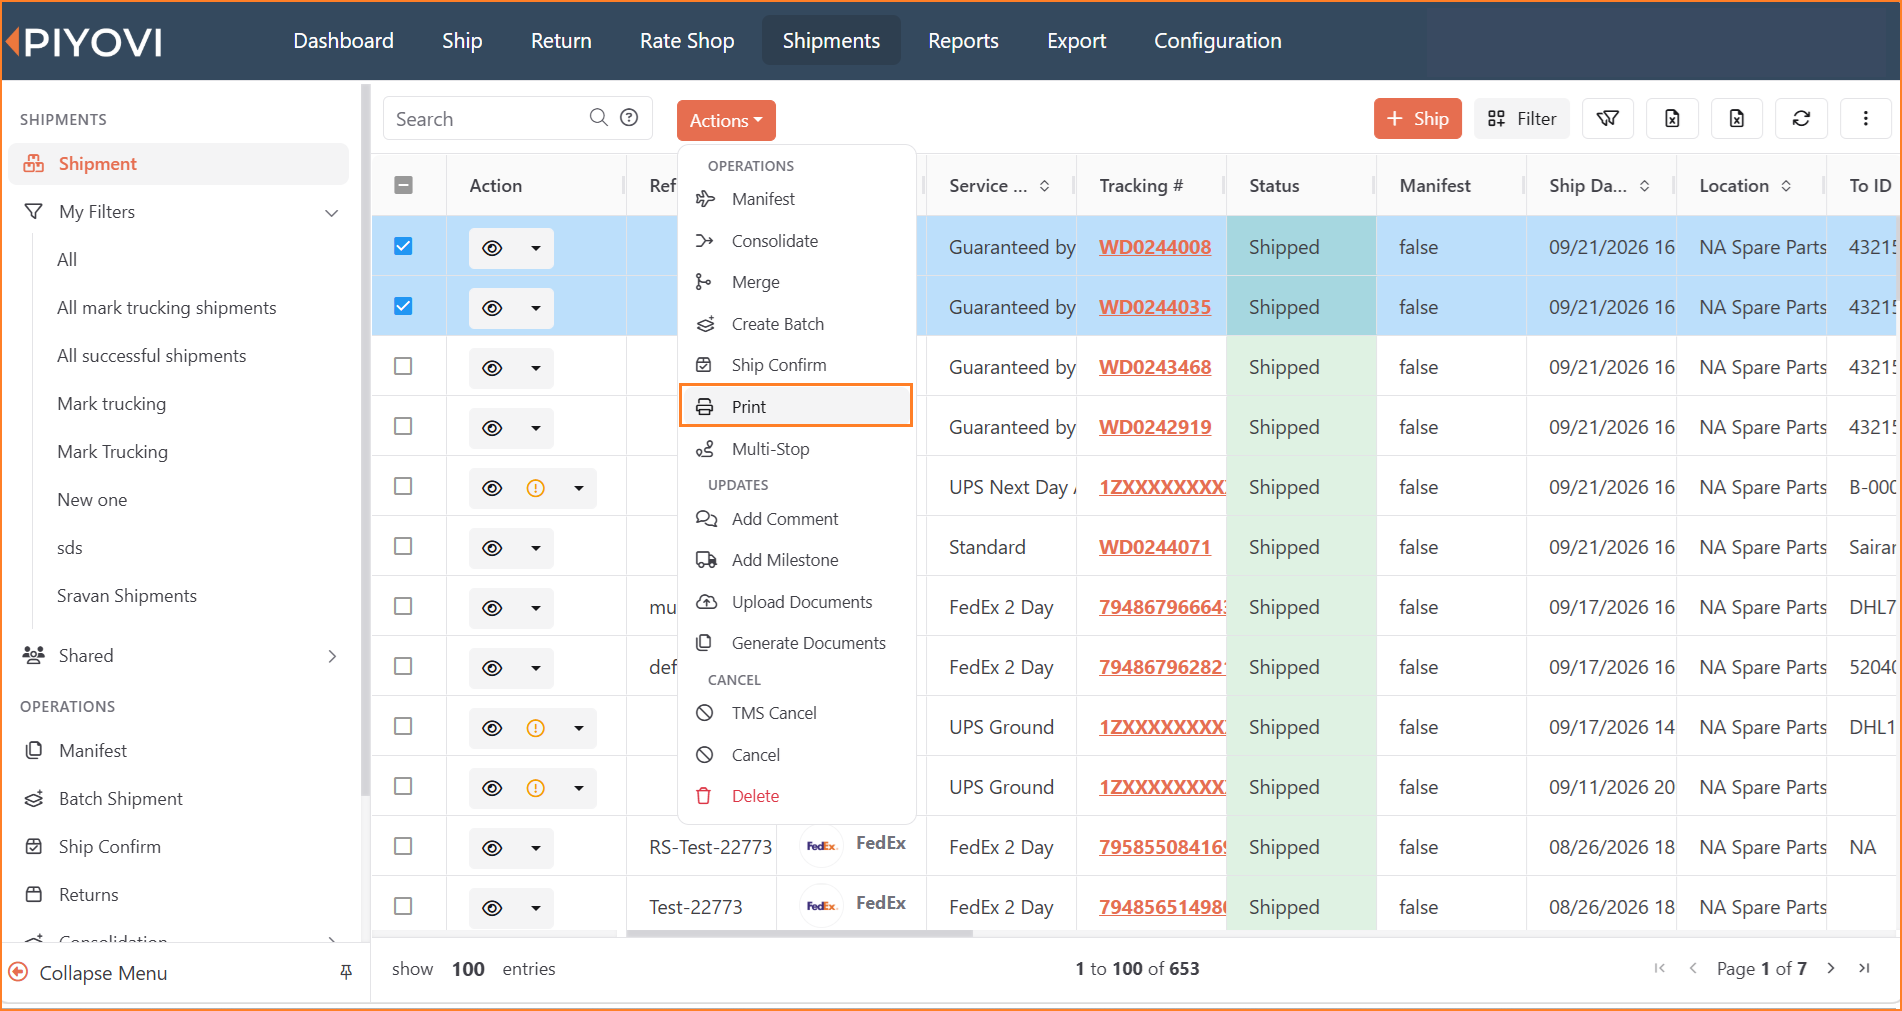1902x1011 pixels.
Task: Change the 100 entries per page value
Action: pos(468,969)
